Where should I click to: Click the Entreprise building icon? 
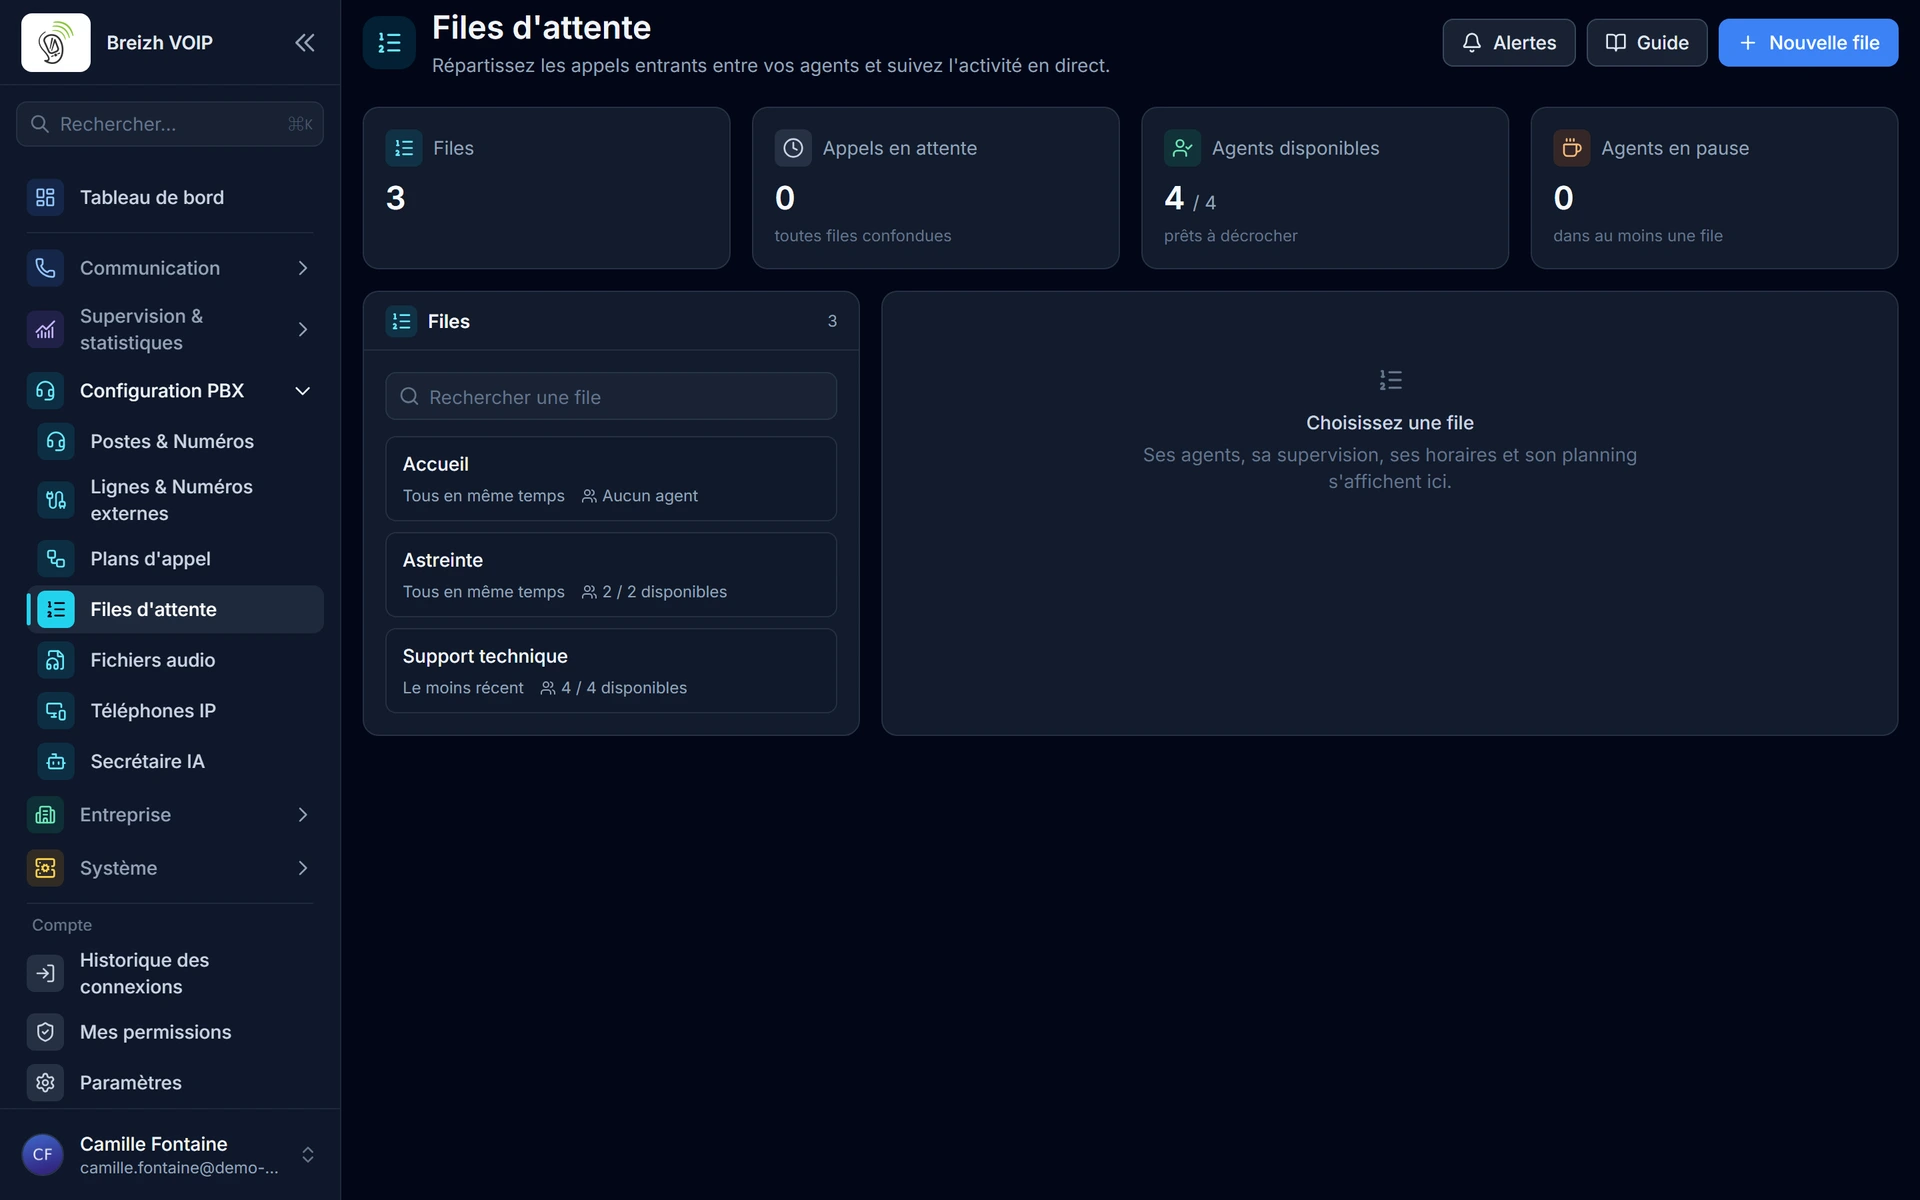click(45, 815)
